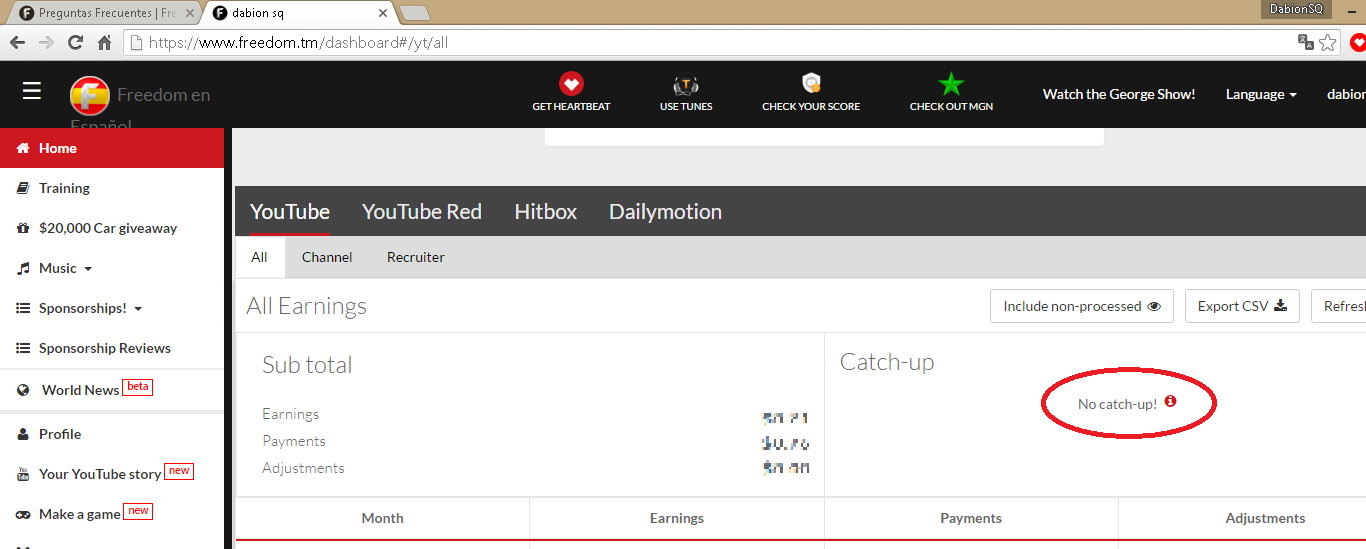The width and height of the screenshot is (1366, 549).
Task: Open Check Out MGN green star
Action: (951, 84)
